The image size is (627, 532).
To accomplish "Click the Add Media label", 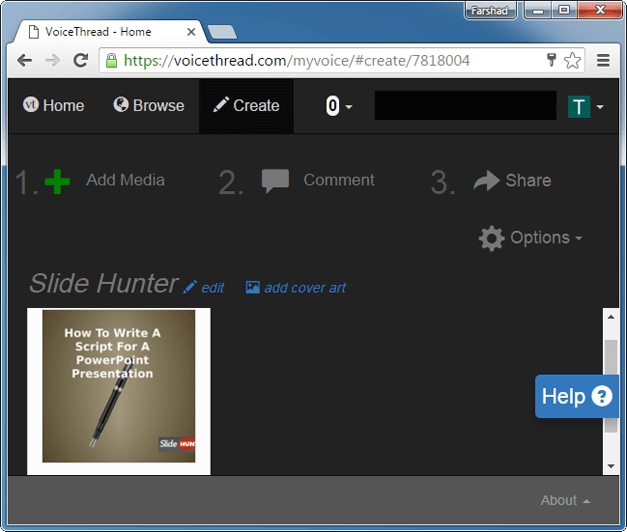I will 126,180.
